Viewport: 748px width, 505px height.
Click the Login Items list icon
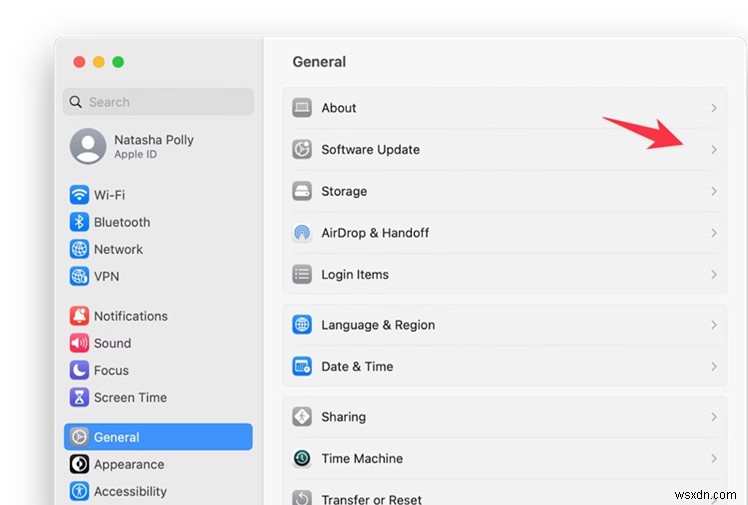click(302, 274)
